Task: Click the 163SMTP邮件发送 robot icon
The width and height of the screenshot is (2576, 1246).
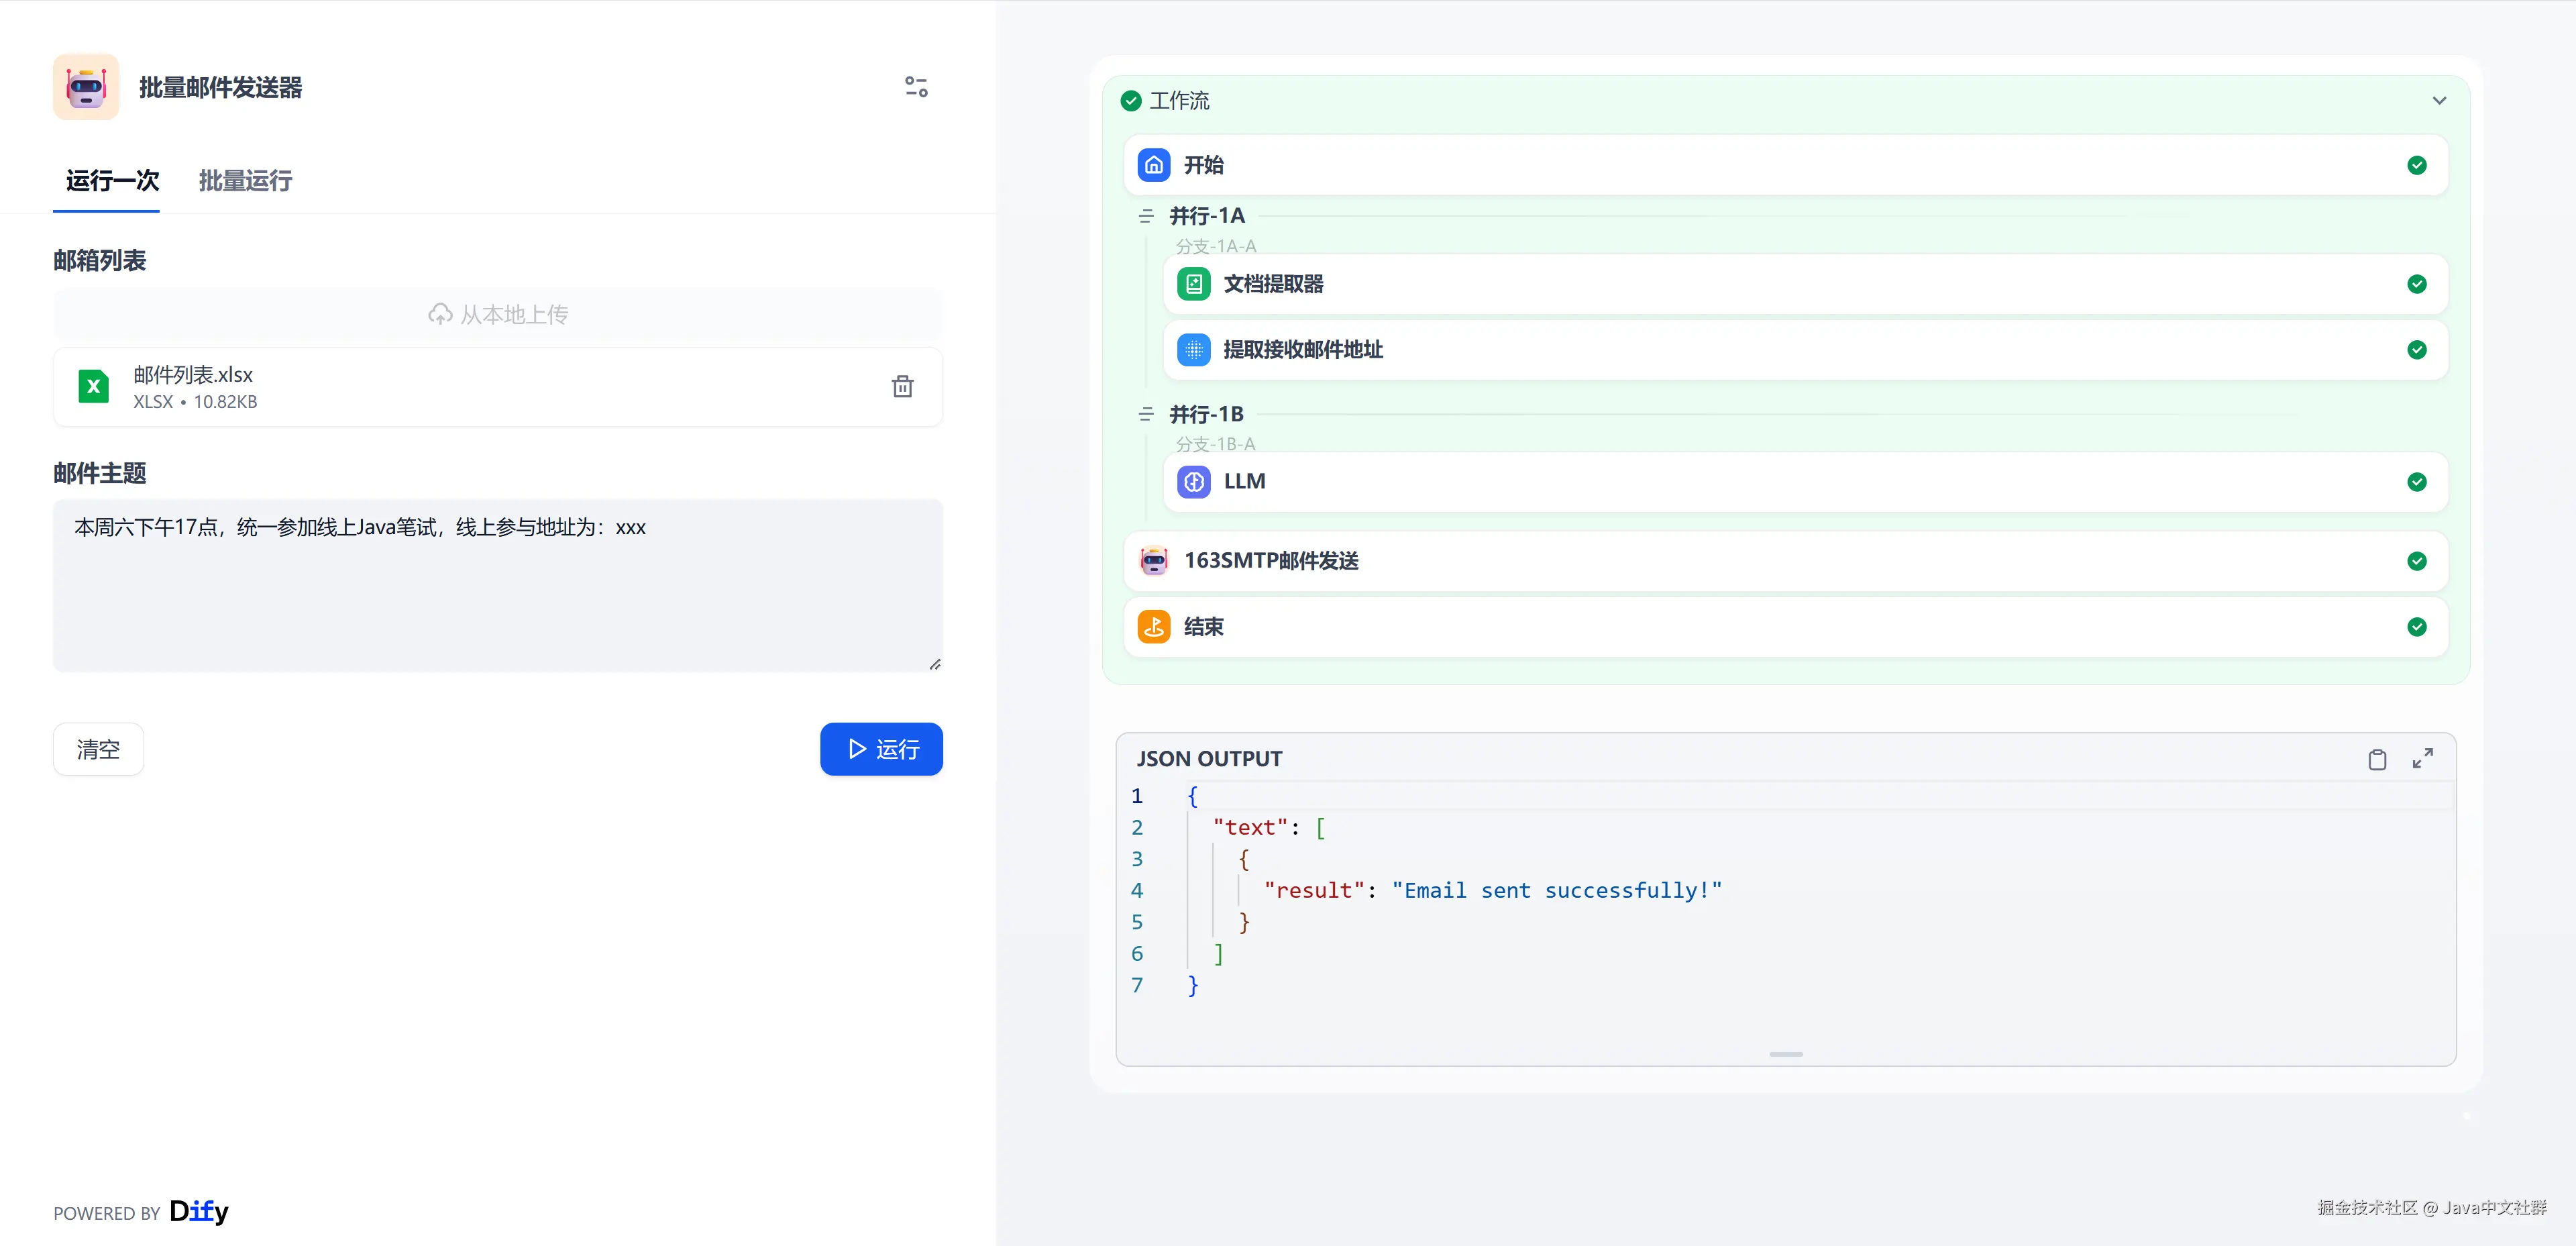Action: pos(1153,561)
